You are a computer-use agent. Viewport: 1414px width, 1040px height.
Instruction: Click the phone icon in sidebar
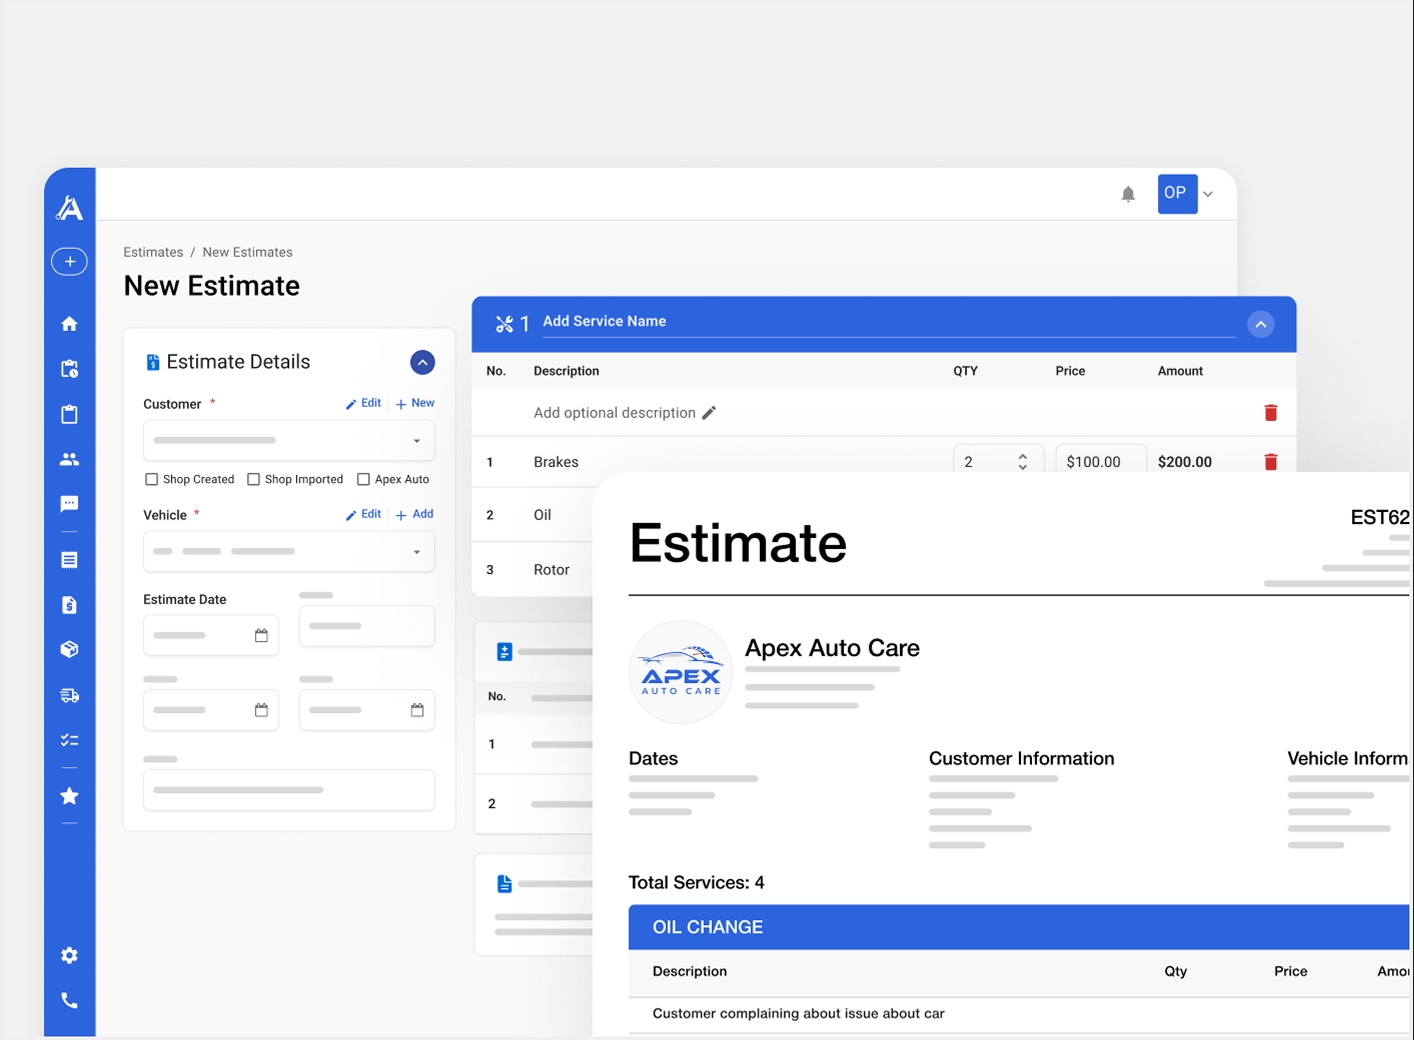tap(69, 1000)
